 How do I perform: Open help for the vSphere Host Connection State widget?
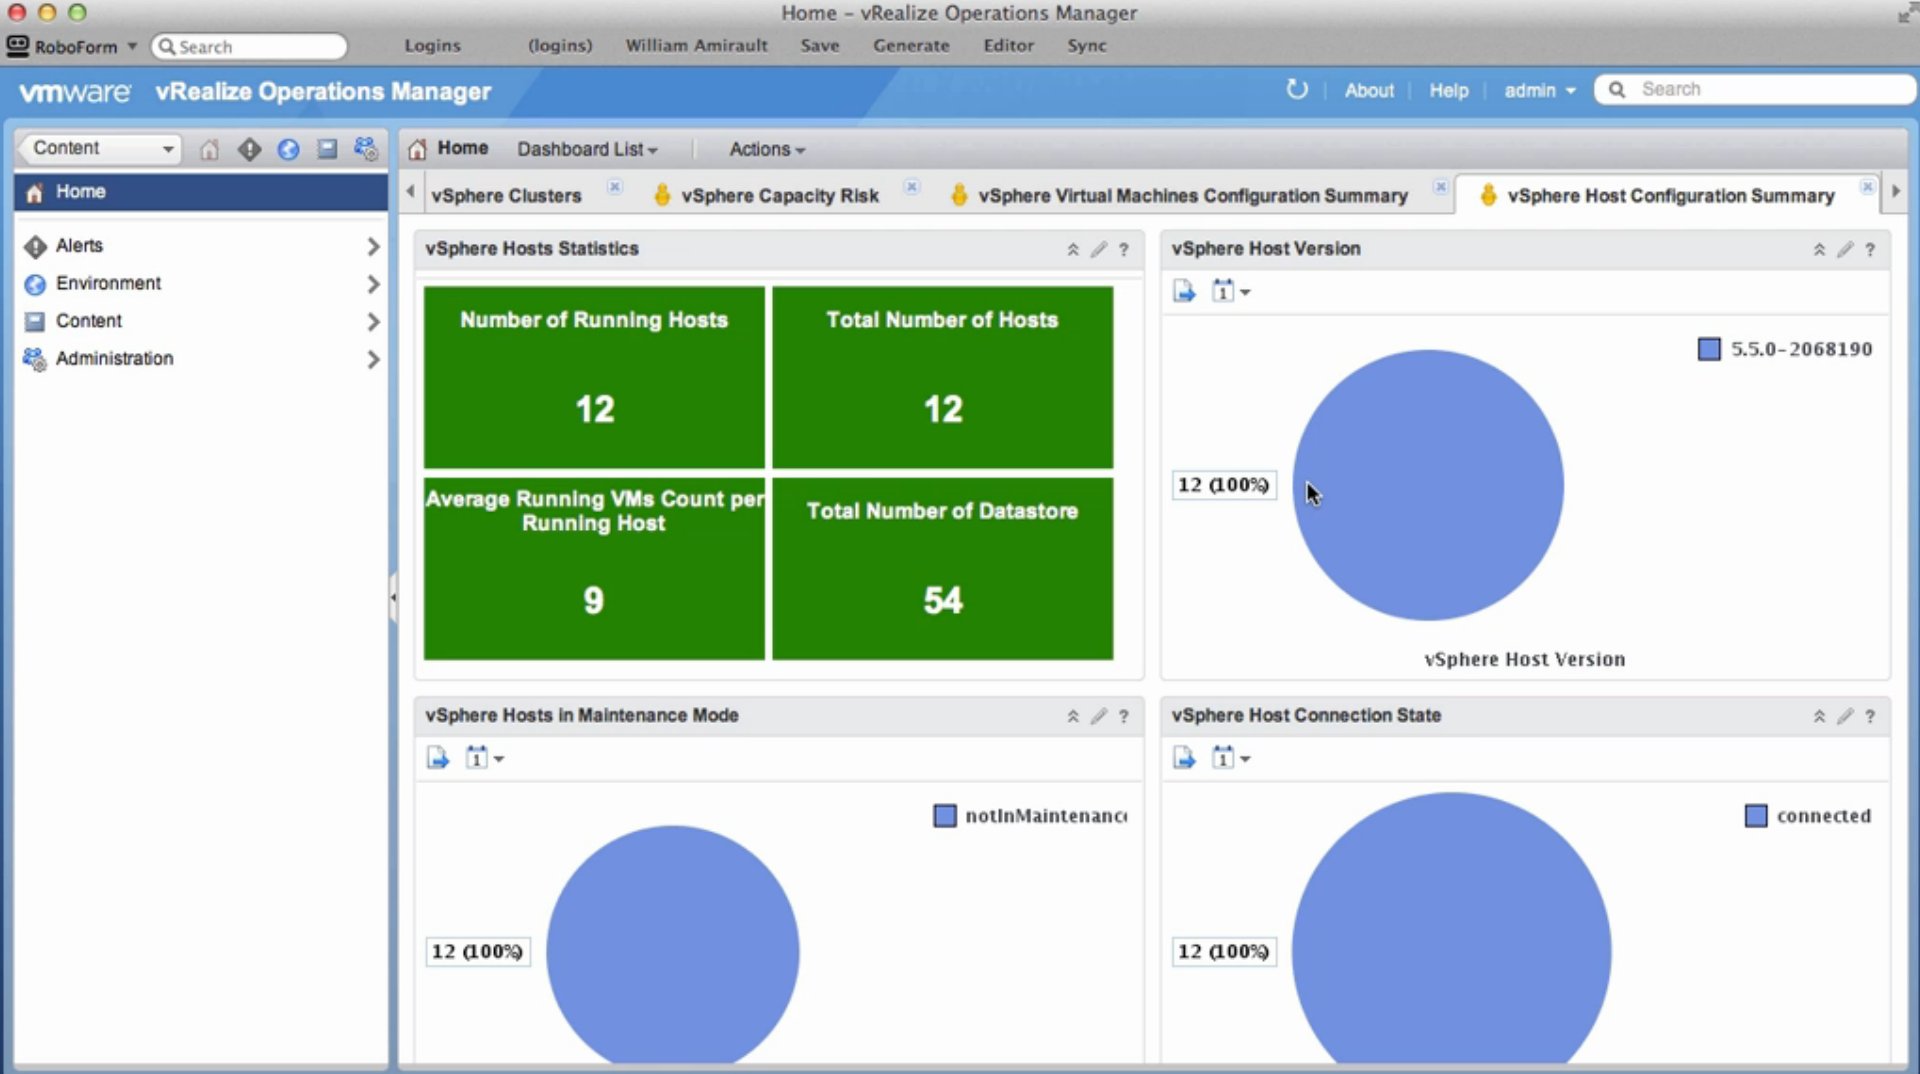tap(1870, 716)
